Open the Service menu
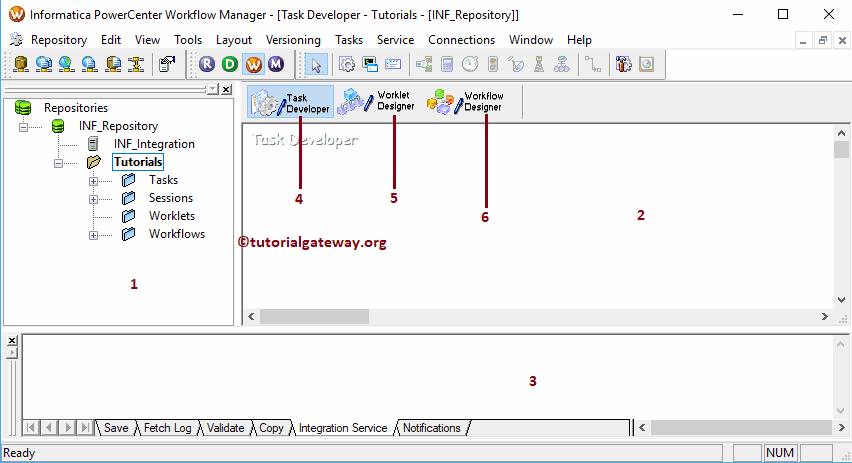The height and width of the screenshot is (463, 852). tap(396, 40)
